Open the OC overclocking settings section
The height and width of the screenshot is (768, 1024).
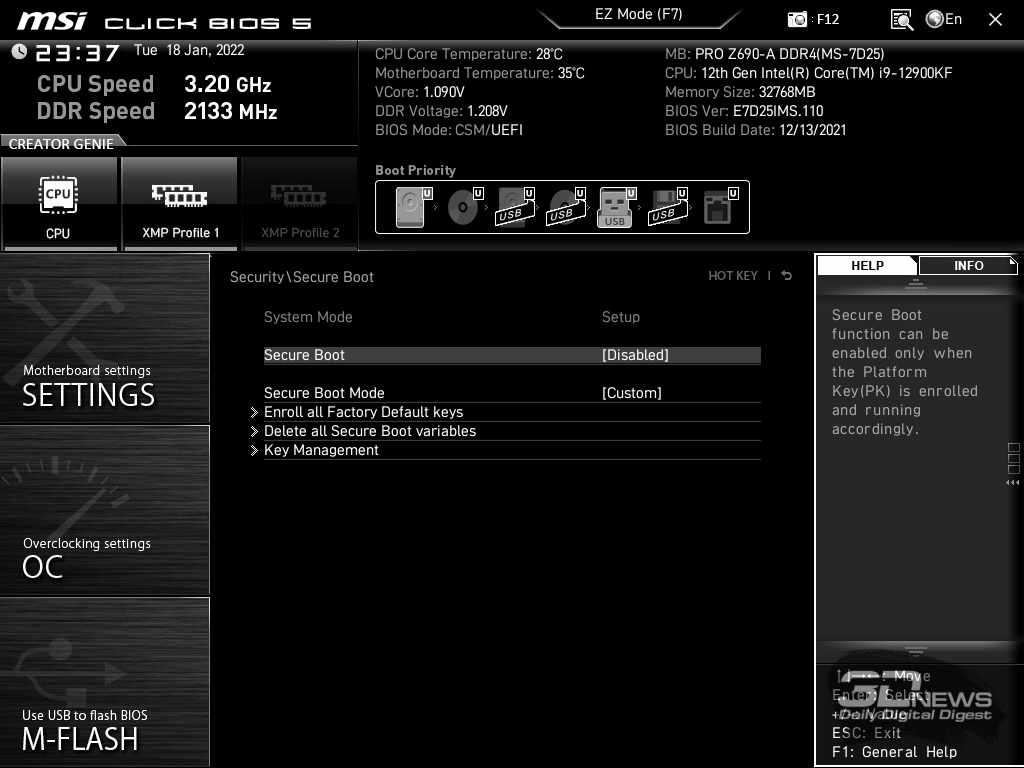pyautogui.click(x=104, y=510)
